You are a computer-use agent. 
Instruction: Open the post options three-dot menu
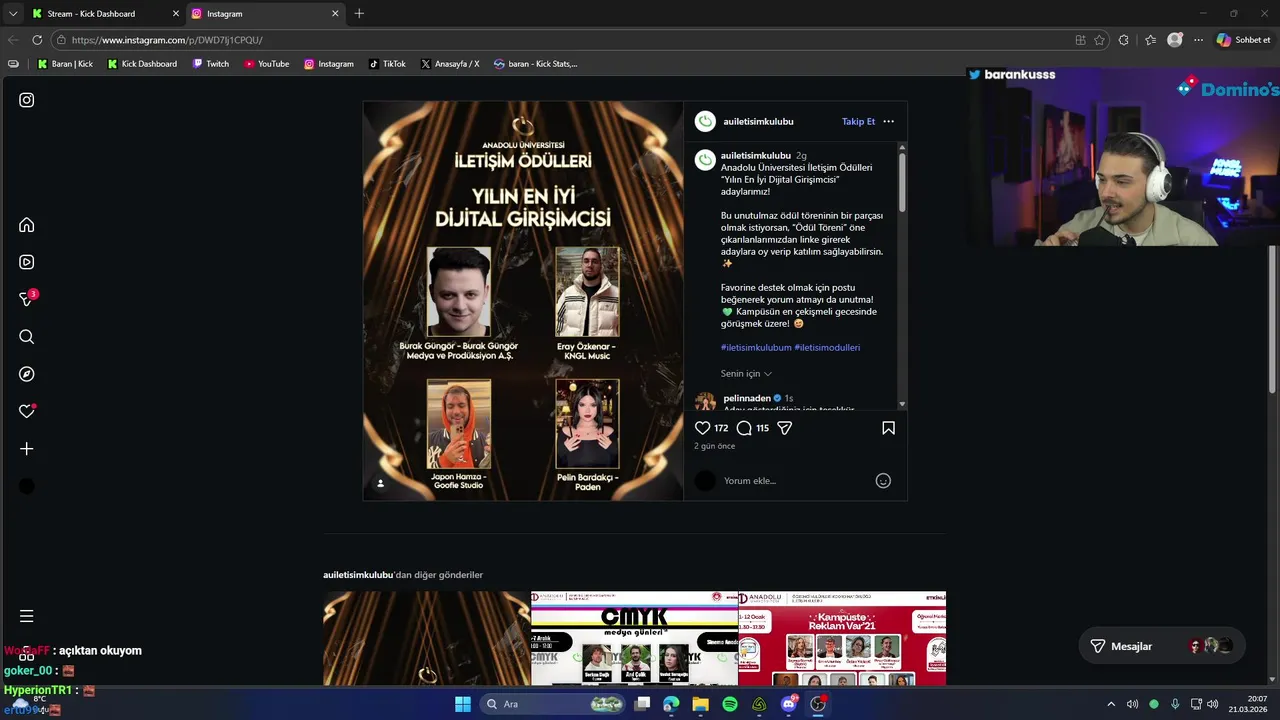[x=889, y=122]
